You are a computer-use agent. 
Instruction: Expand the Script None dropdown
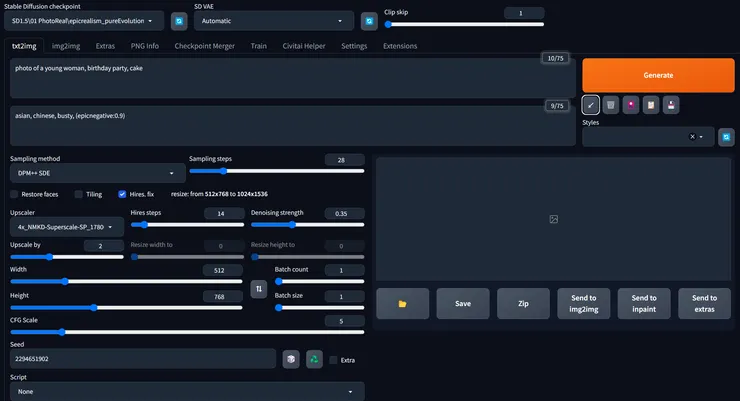pyautogui.click(x=187, y=392)
